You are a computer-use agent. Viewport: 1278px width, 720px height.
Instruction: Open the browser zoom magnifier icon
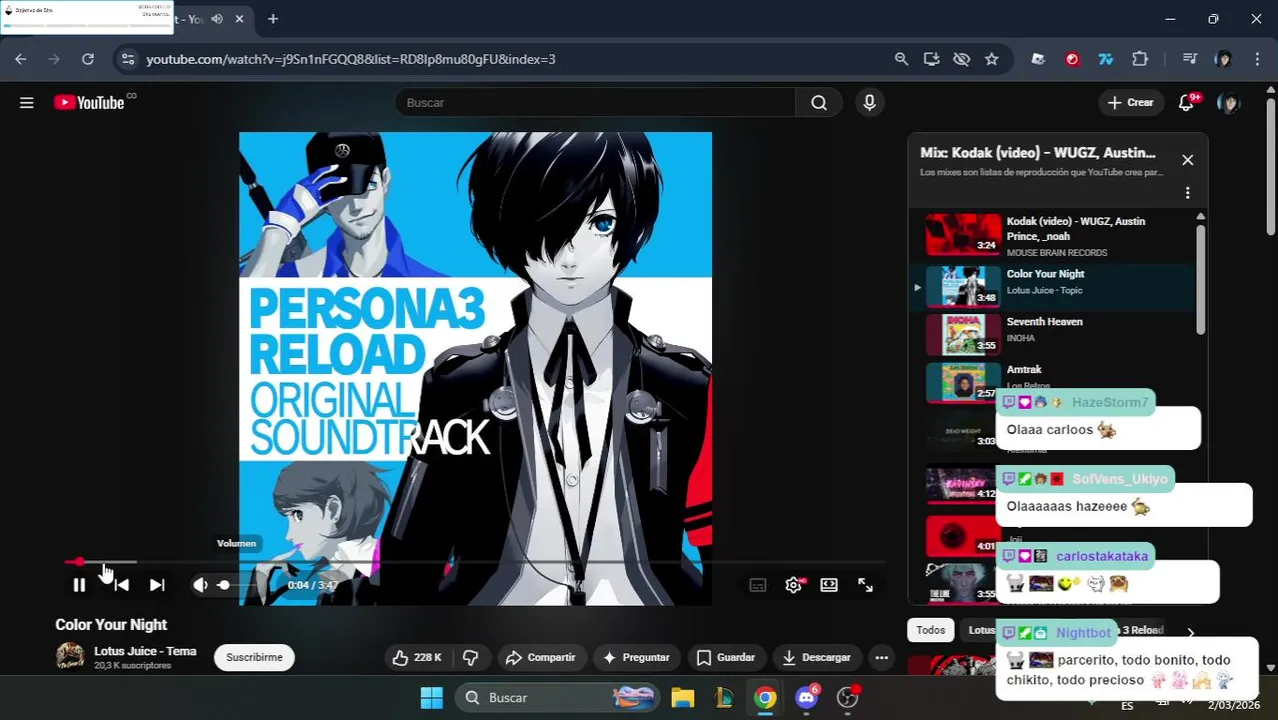click(x=901, y=59)
